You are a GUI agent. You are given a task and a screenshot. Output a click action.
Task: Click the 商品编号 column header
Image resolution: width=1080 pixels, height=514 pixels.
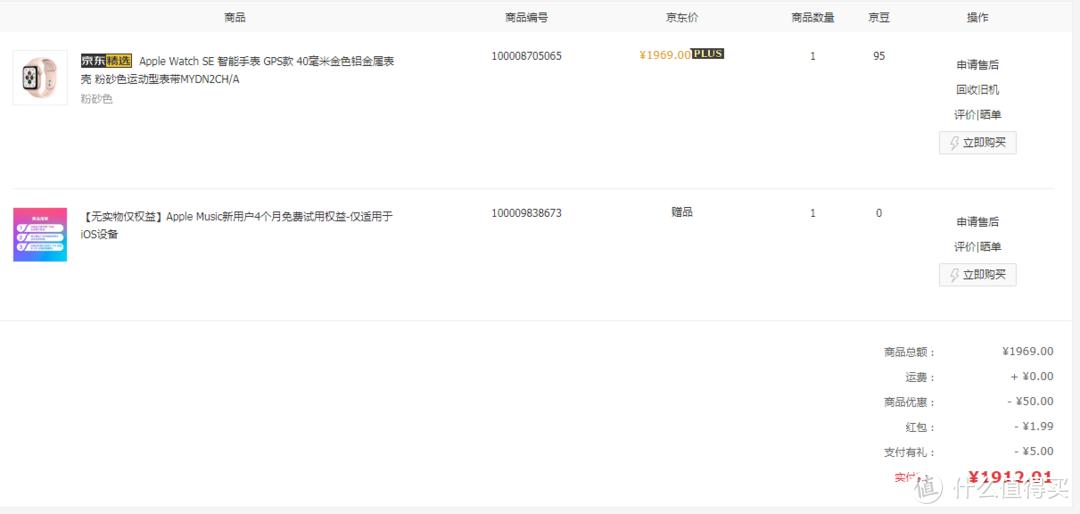click(x=526, y=17)
